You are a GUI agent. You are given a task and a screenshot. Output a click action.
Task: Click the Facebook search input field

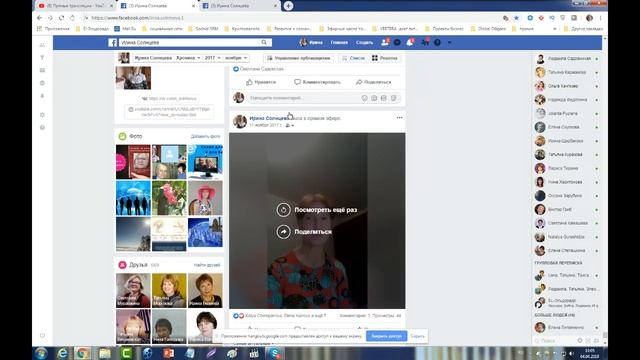click(x=189, y=42)
